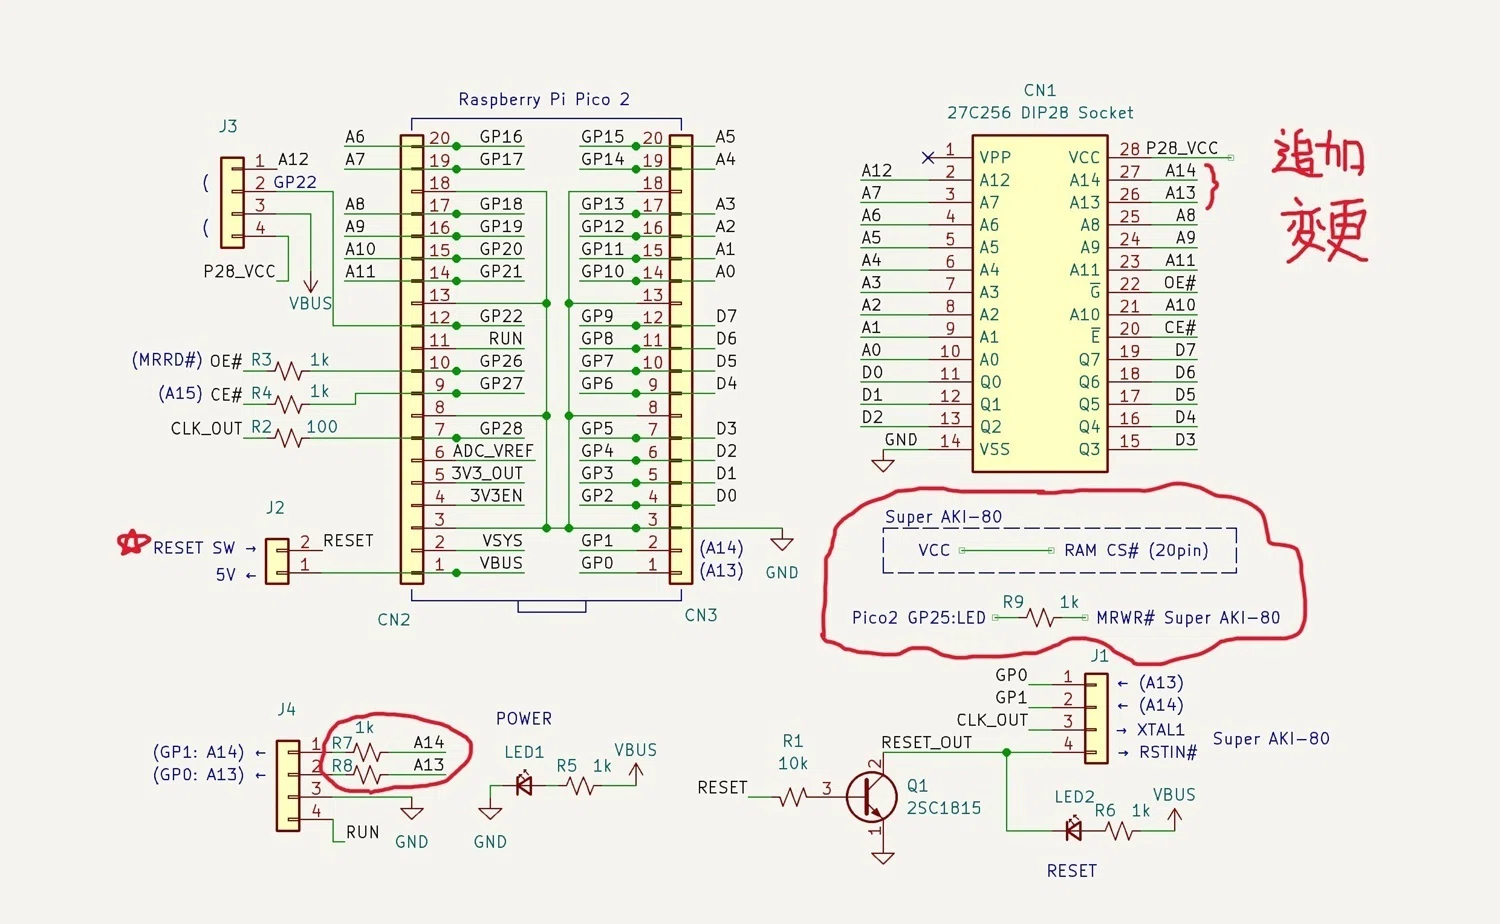Click the "RESET SW" label at J2
The width and height of the screenshot is (1500, 924).
194,548
